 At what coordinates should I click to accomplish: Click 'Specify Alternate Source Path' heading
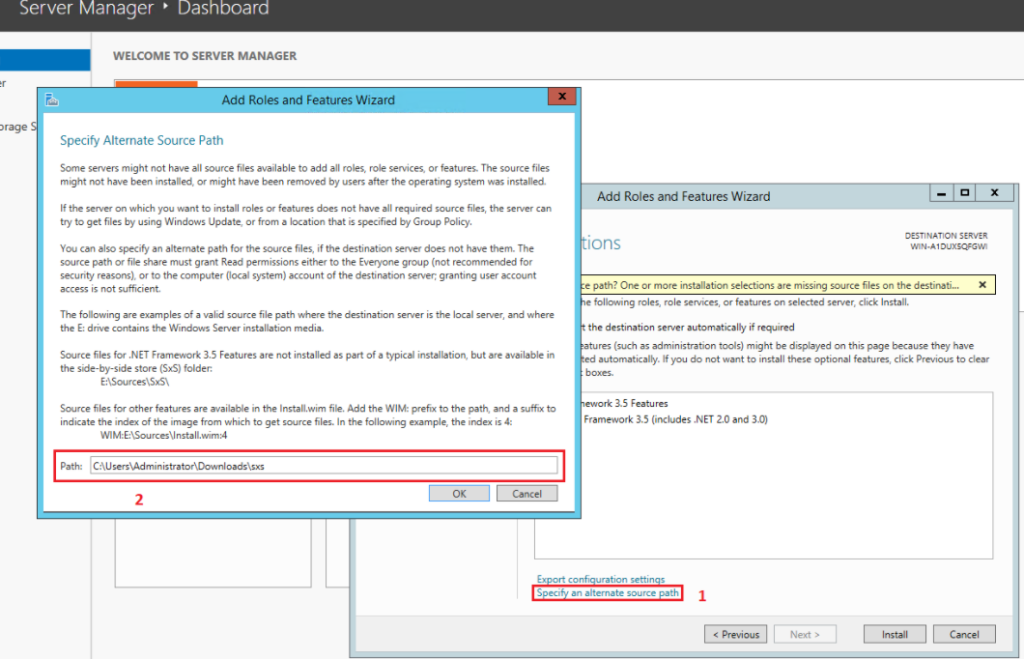(x=142, y=140)
